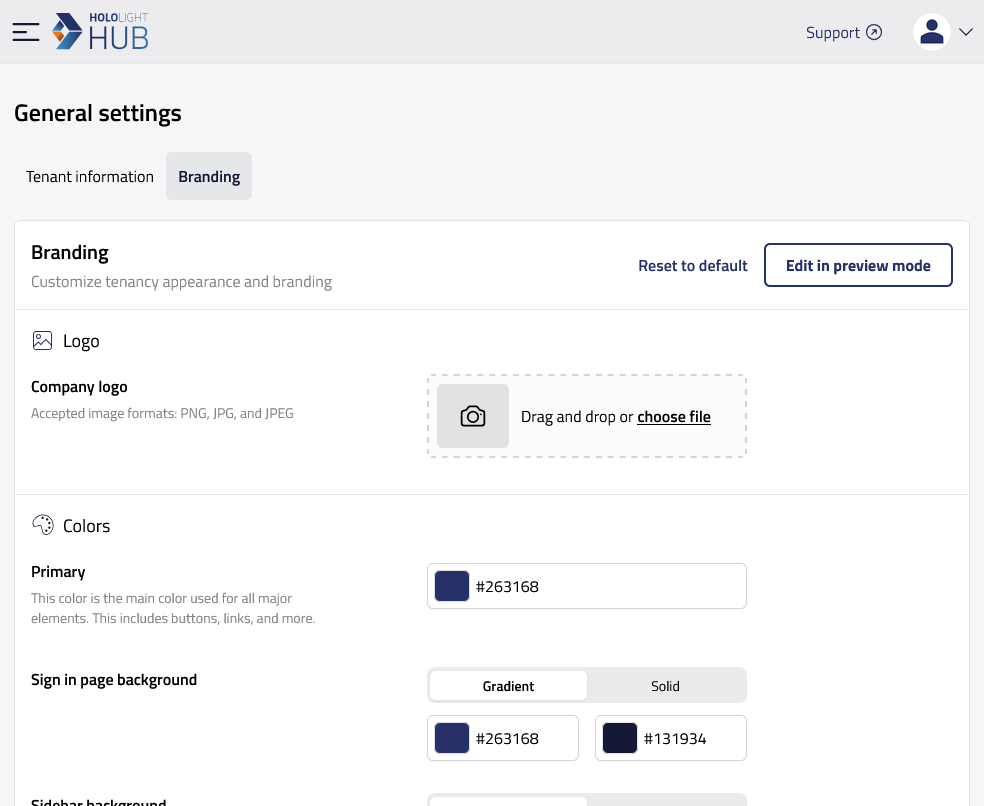Open the Support link

843,33
